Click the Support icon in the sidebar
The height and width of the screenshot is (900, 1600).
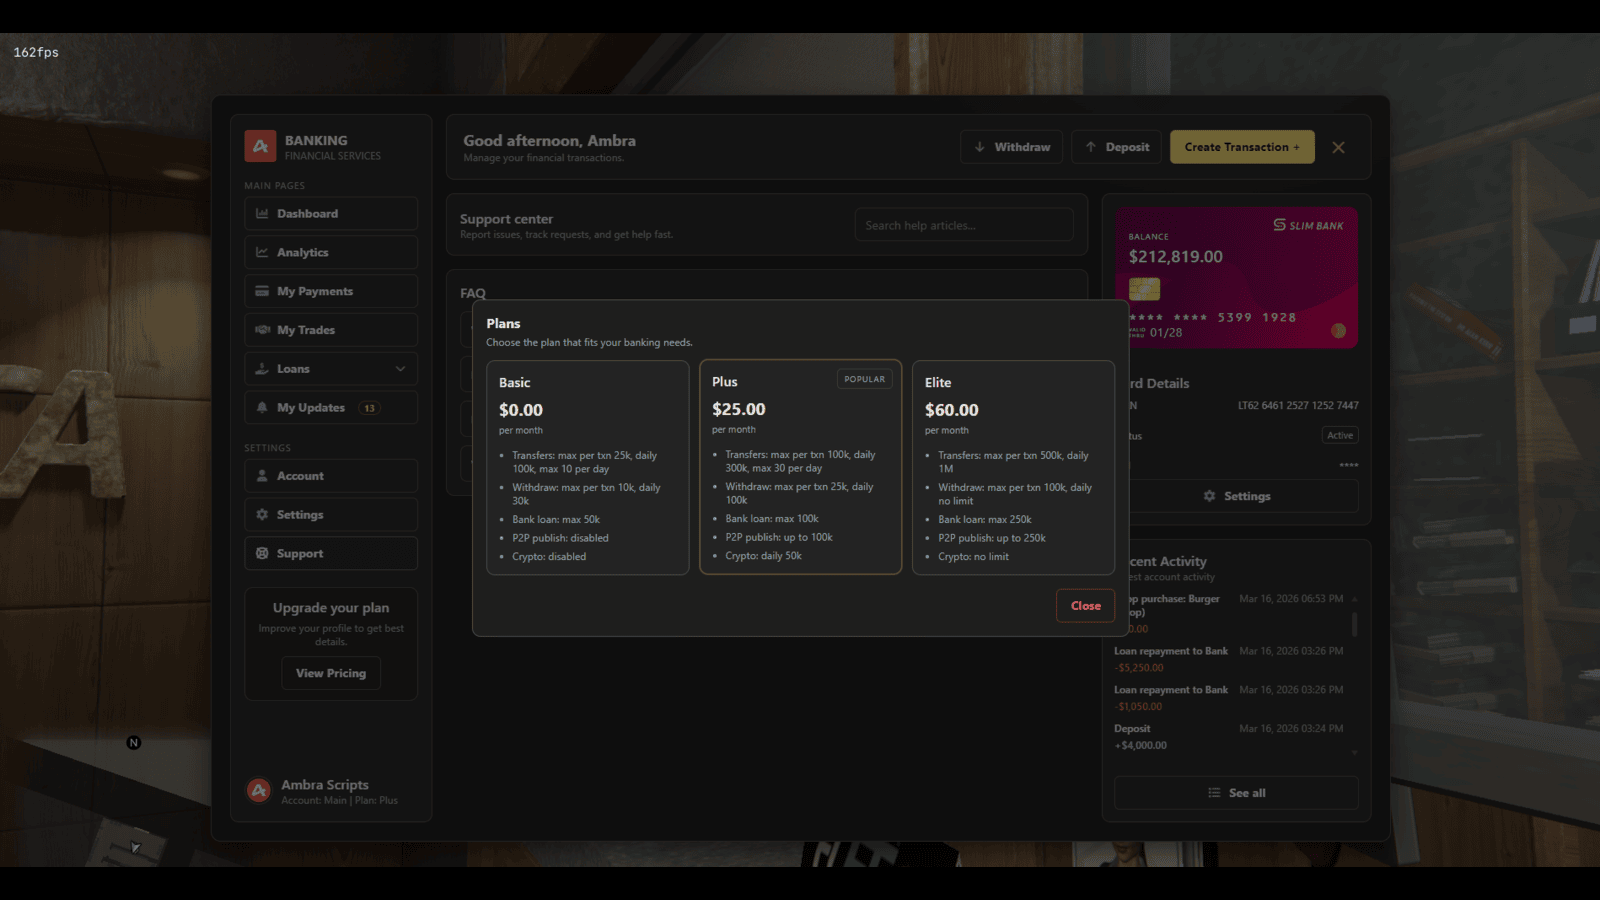click(262, 553)
